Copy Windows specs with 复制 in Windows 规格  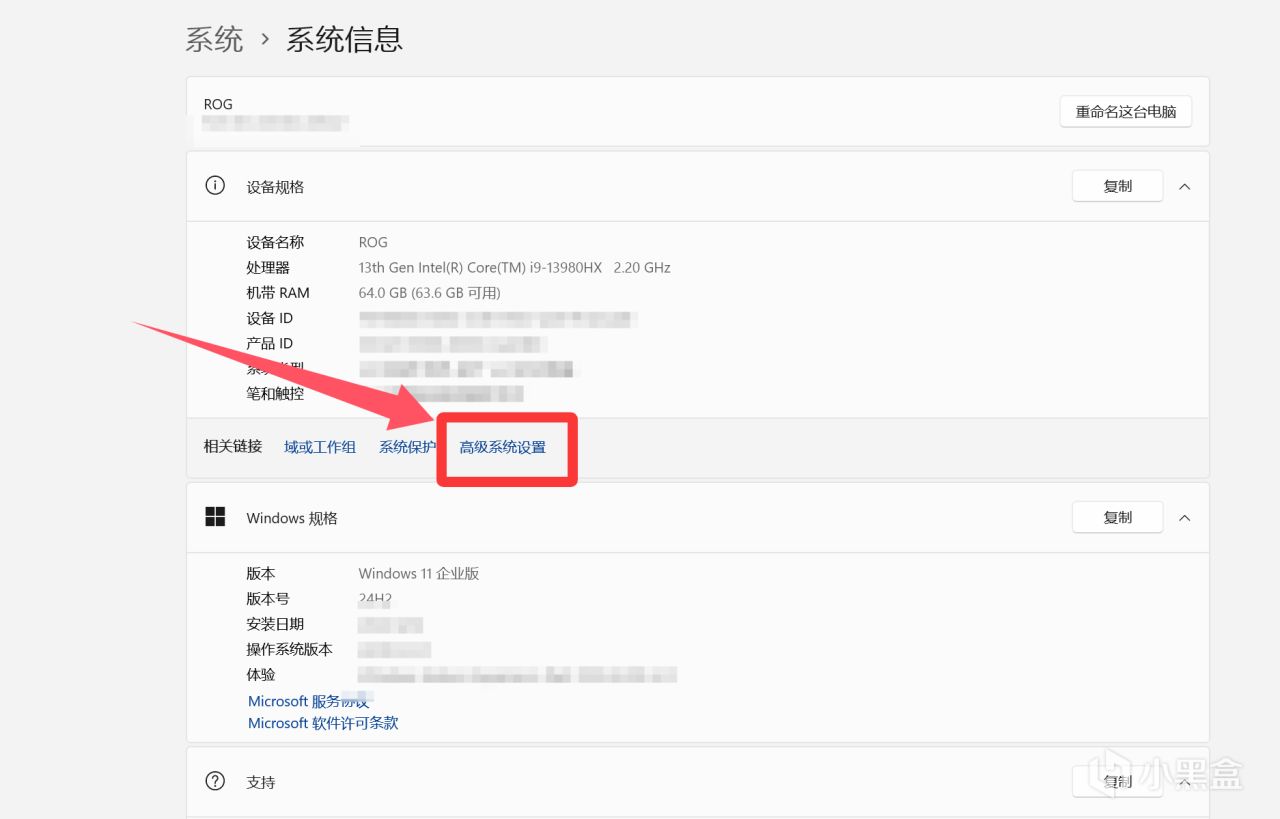1117,517
